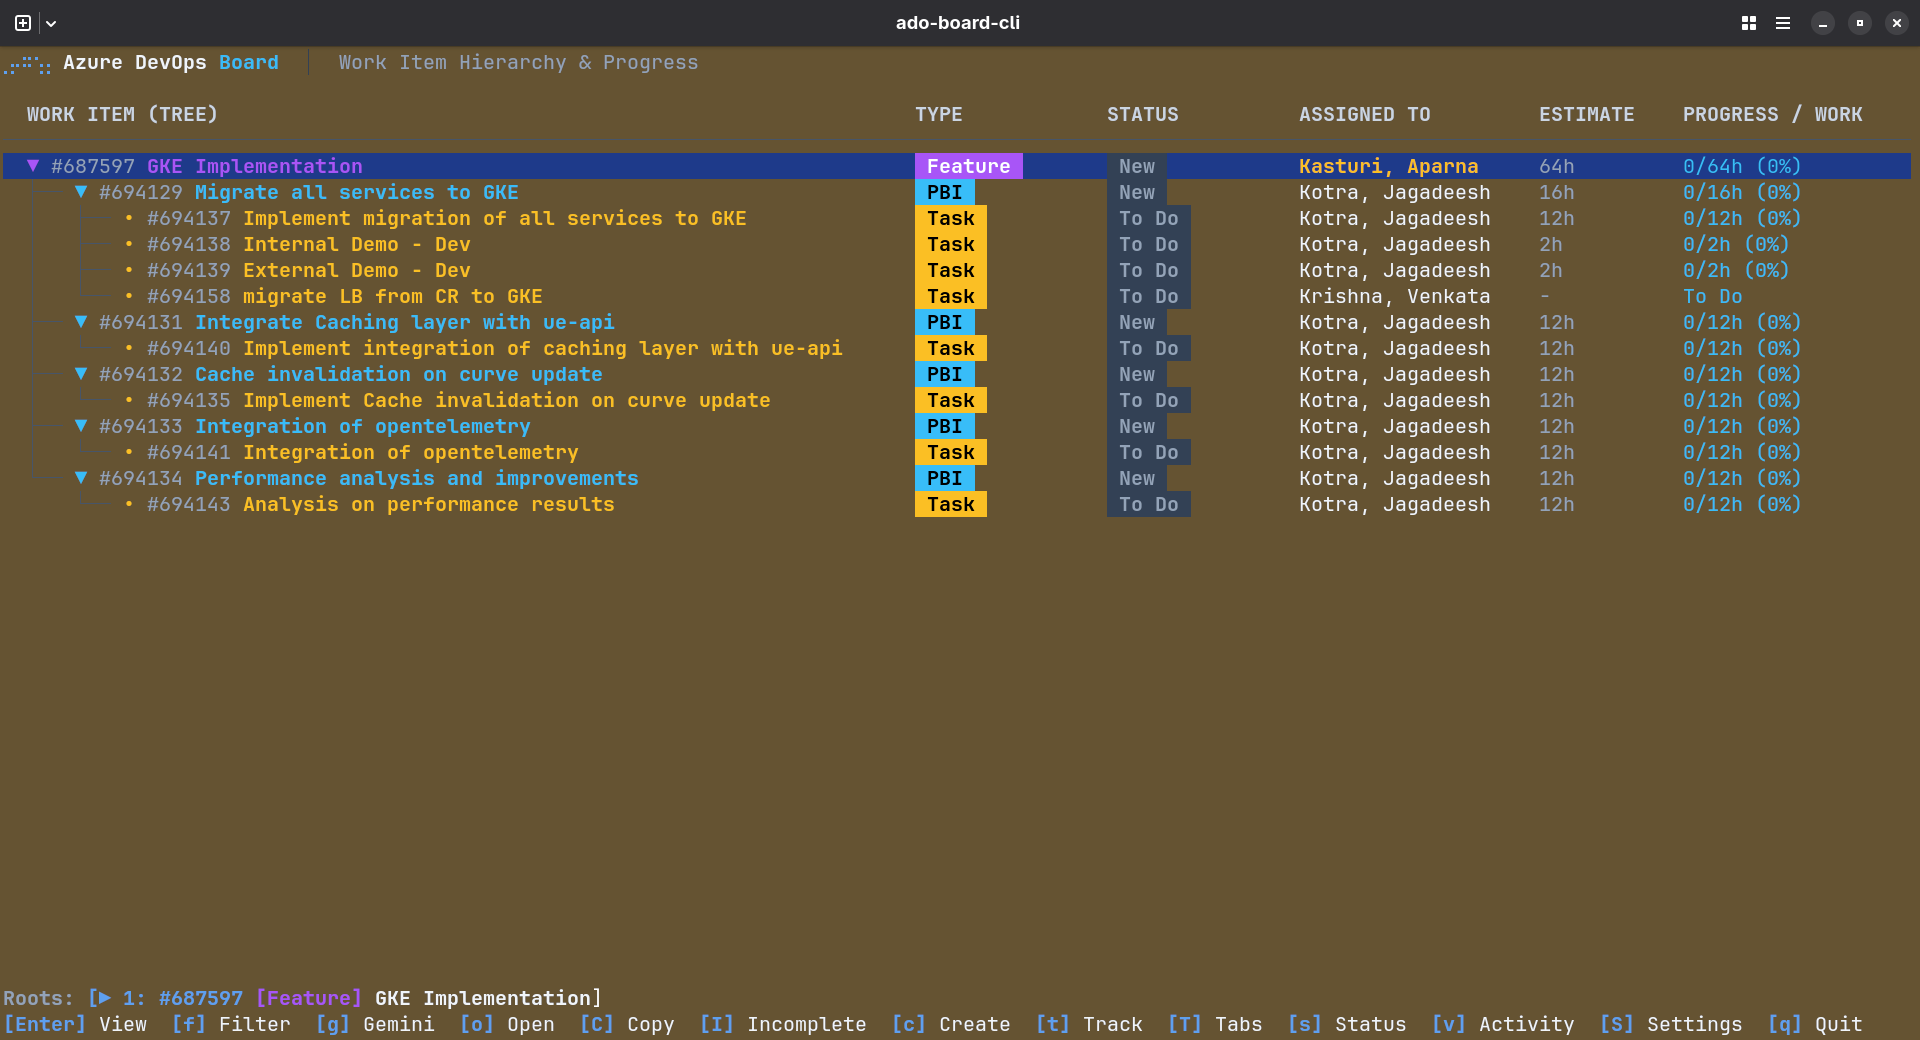
Task: Click the Azure DevOps dotted logo icon
Action: pos(27,65)
